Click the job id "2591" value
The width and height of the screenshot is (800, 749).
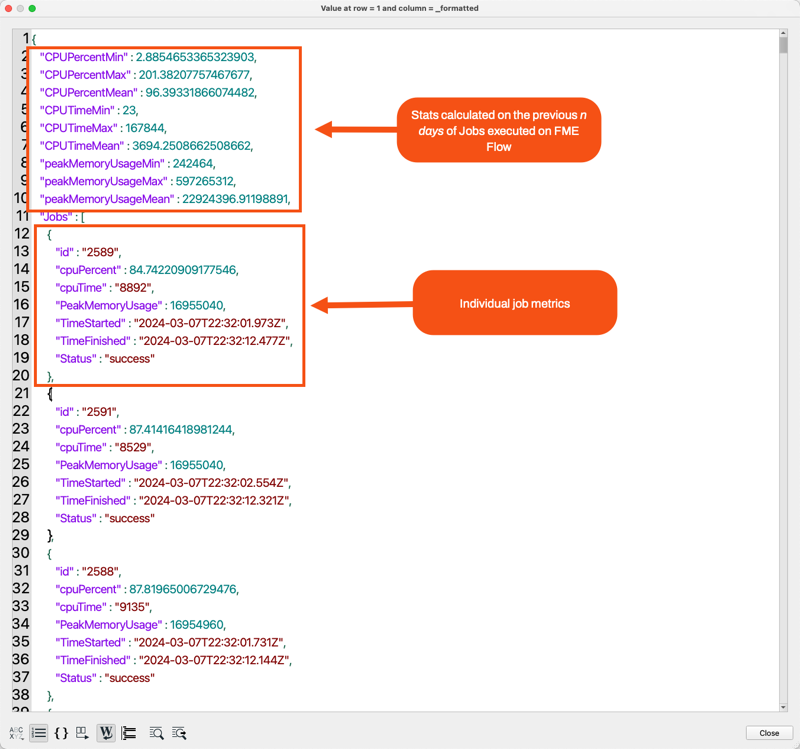[x=100, y=412]
